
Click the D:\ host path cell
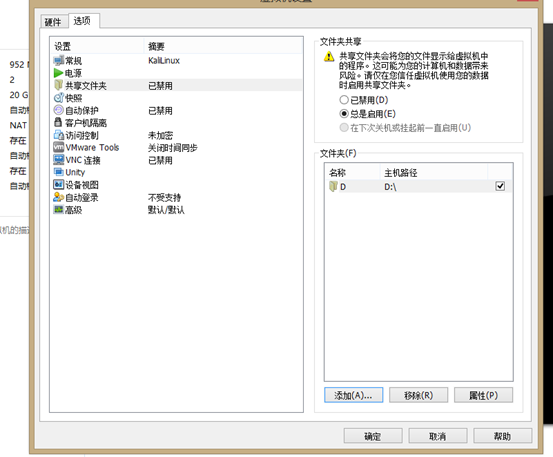click(x=390, y=187)
